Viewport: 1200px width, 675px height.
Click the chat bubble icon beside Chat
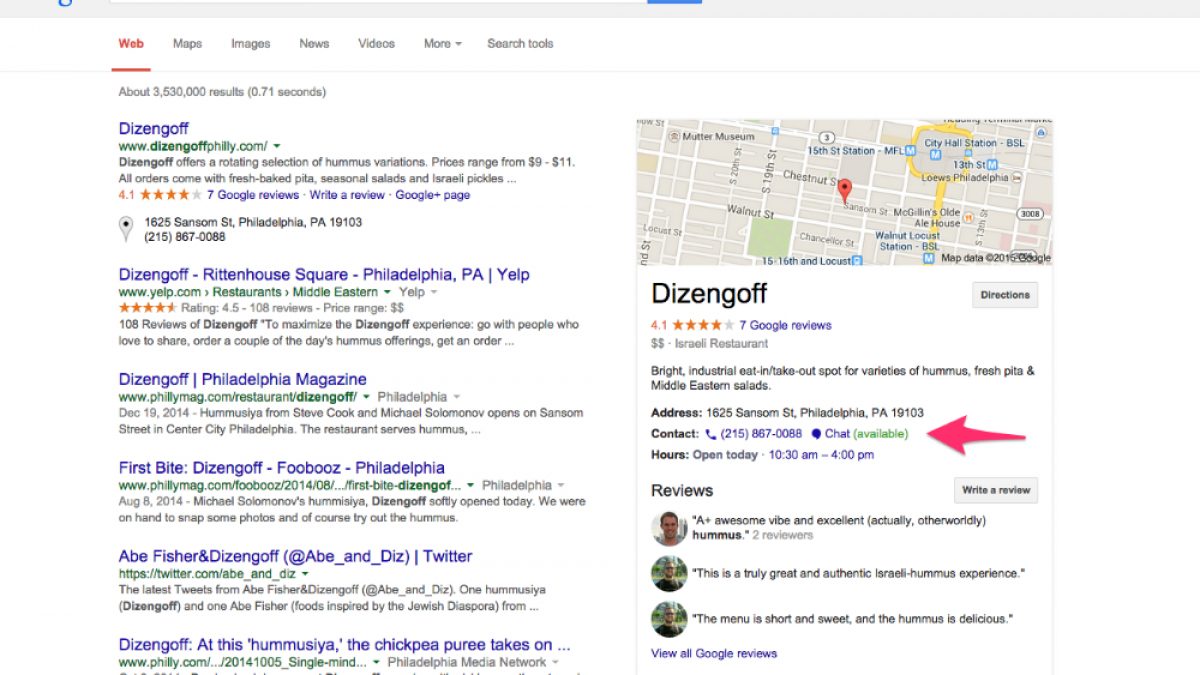(x=816, y=434)
